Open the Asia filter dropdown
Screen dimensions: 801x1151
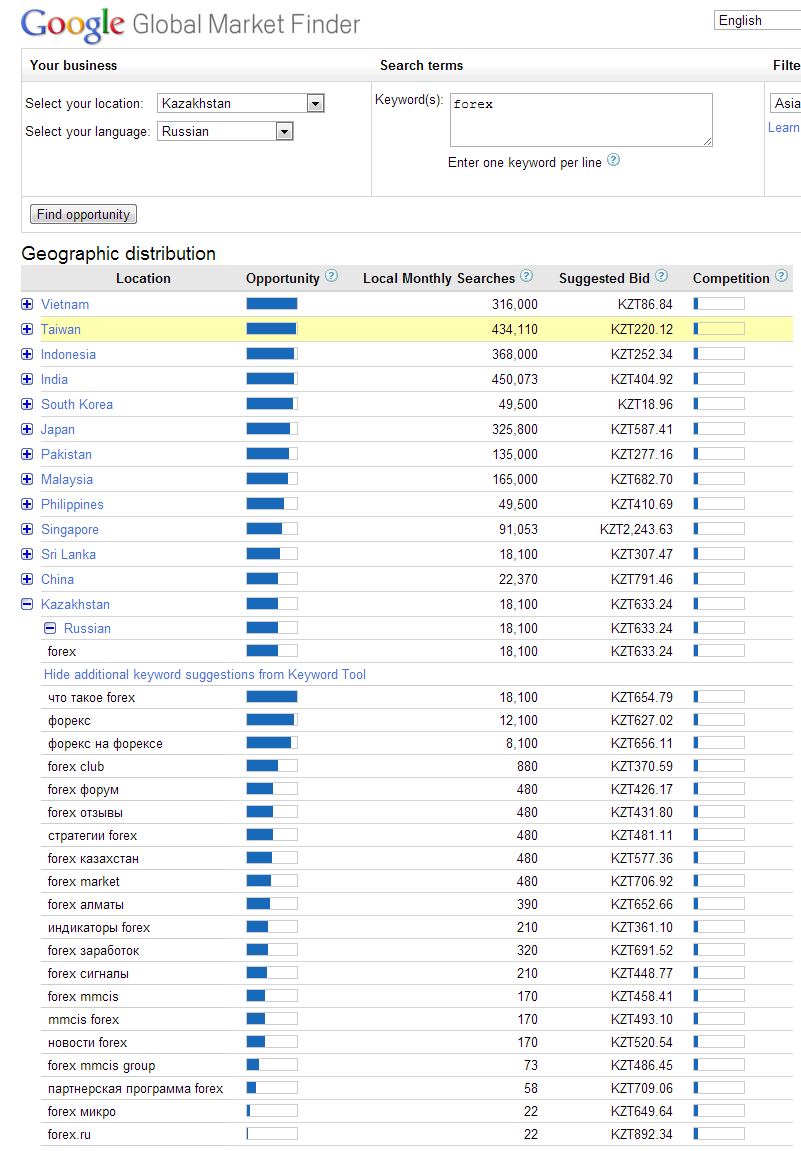point(785,104)
